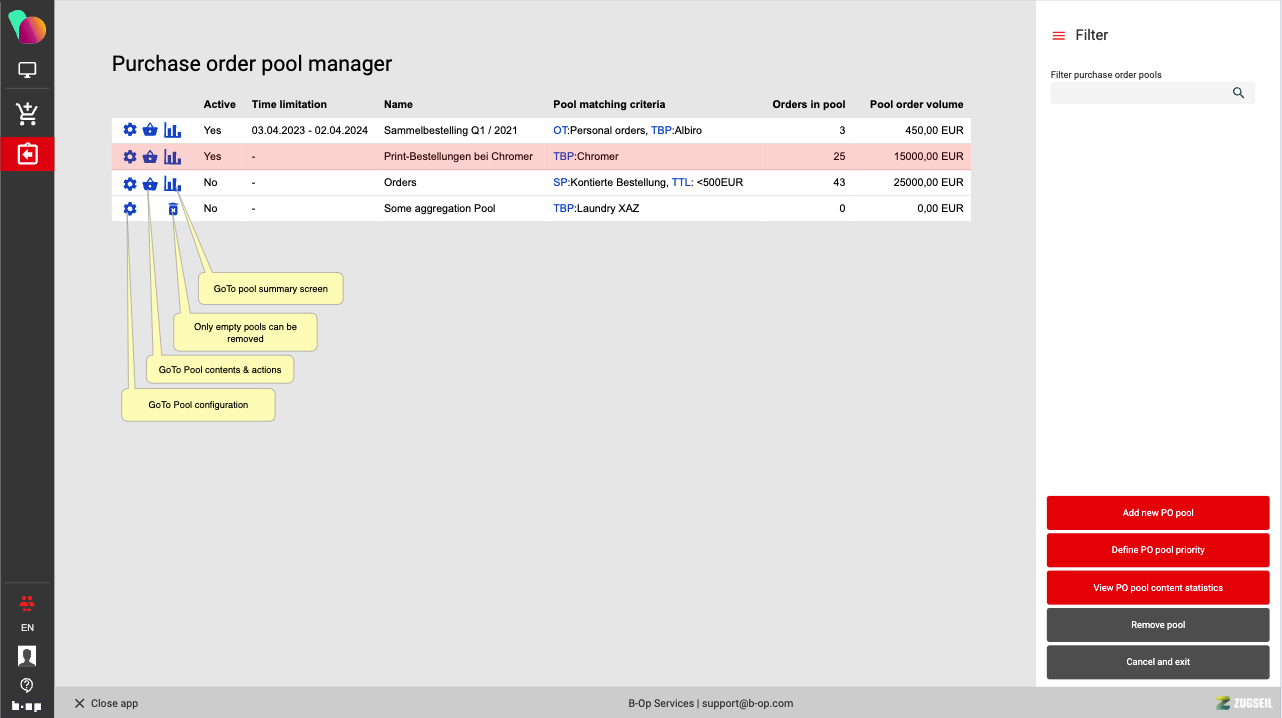
Task: Click Cancel and exit button
Action: click(1157, 662)
